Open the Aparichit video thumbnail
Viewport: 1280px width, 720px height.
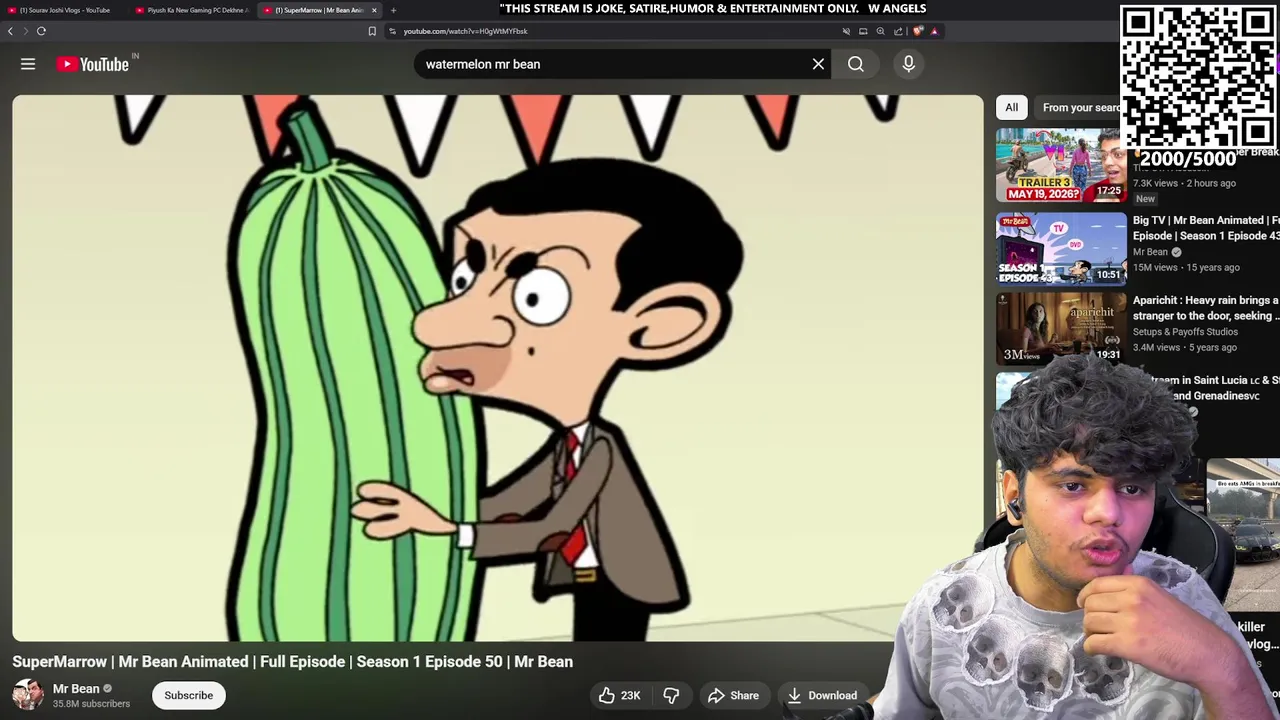pos(1061,328)
